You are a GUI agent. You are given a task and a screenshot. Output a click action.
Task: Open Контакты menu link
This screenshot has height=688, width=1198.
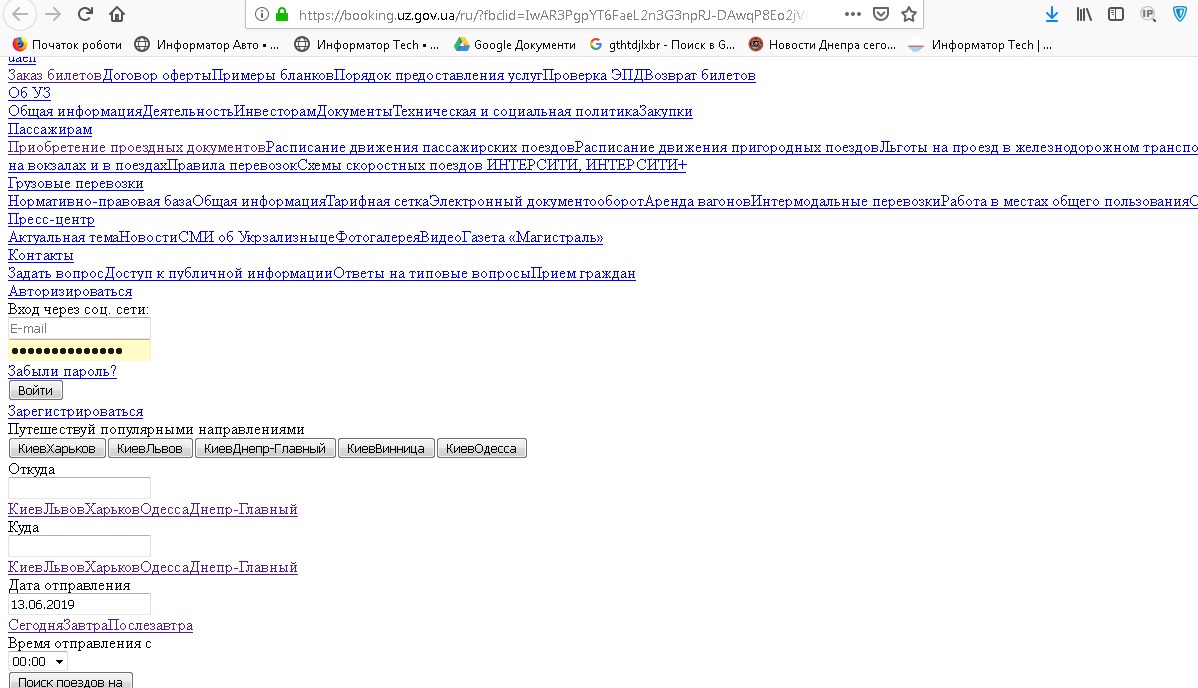tap(40, 255)
